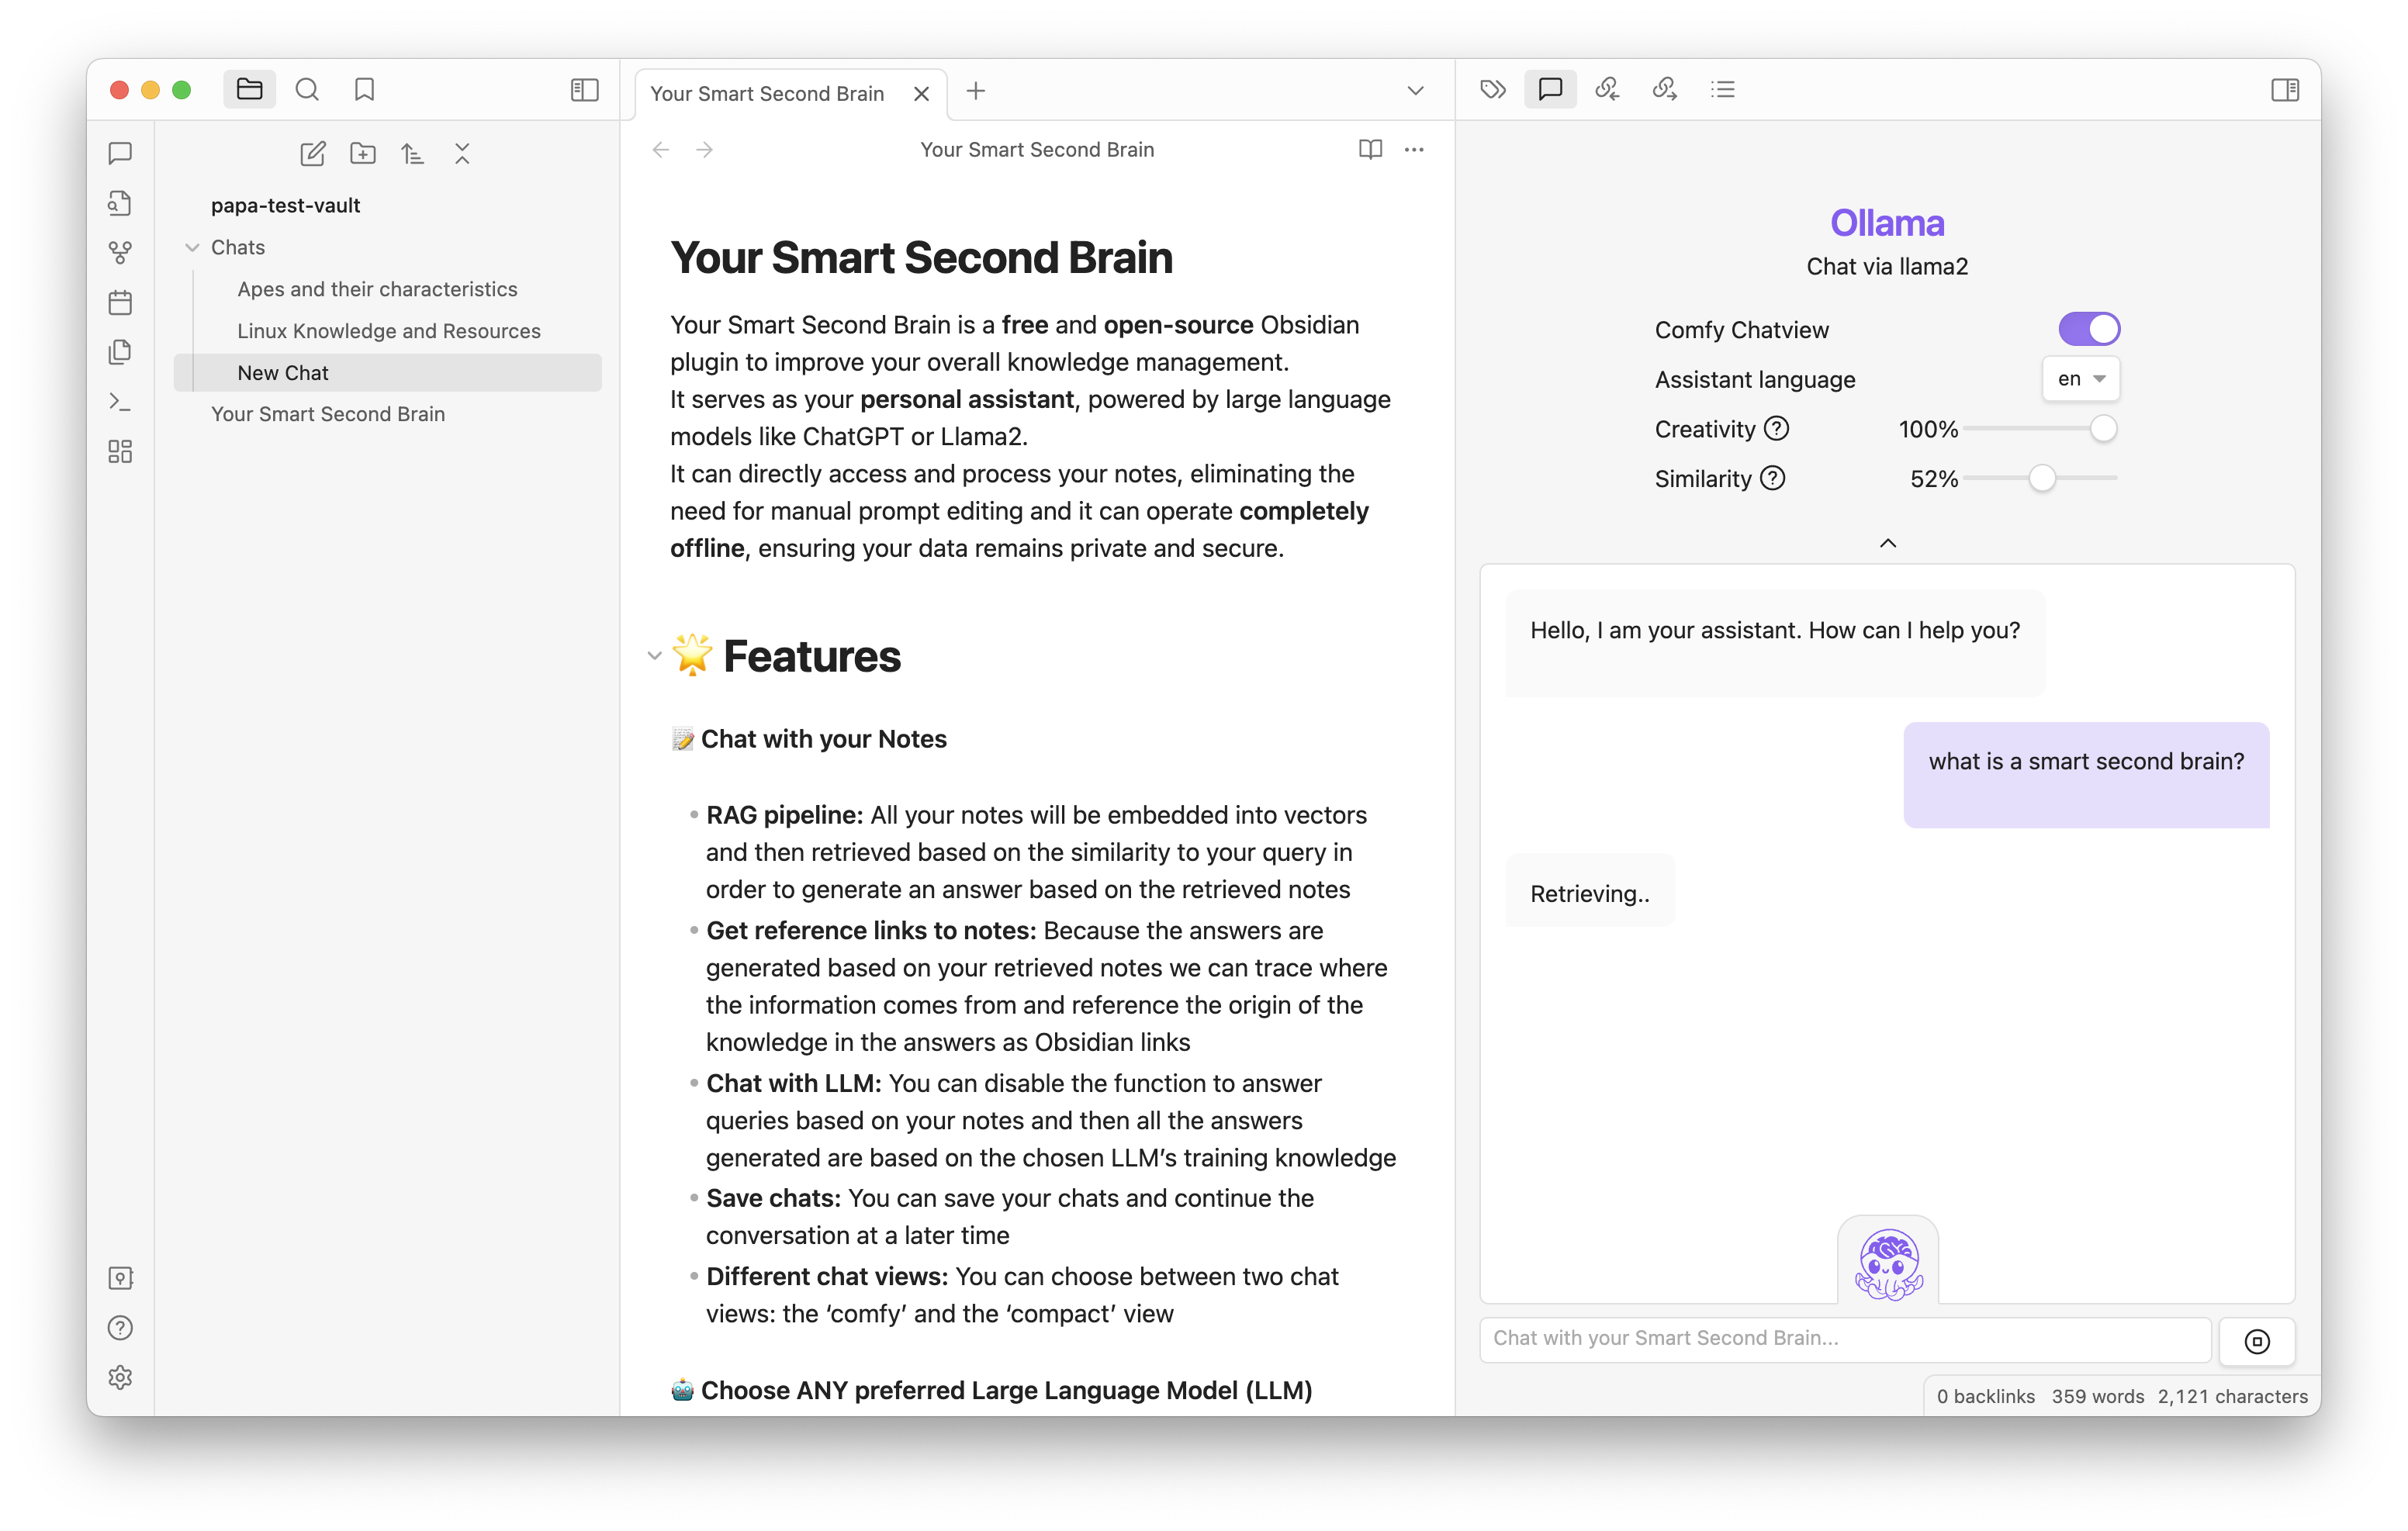Viewport: 2408px width, 1531px height.
Task: Create a new note icon
Action: pos(313,153)
